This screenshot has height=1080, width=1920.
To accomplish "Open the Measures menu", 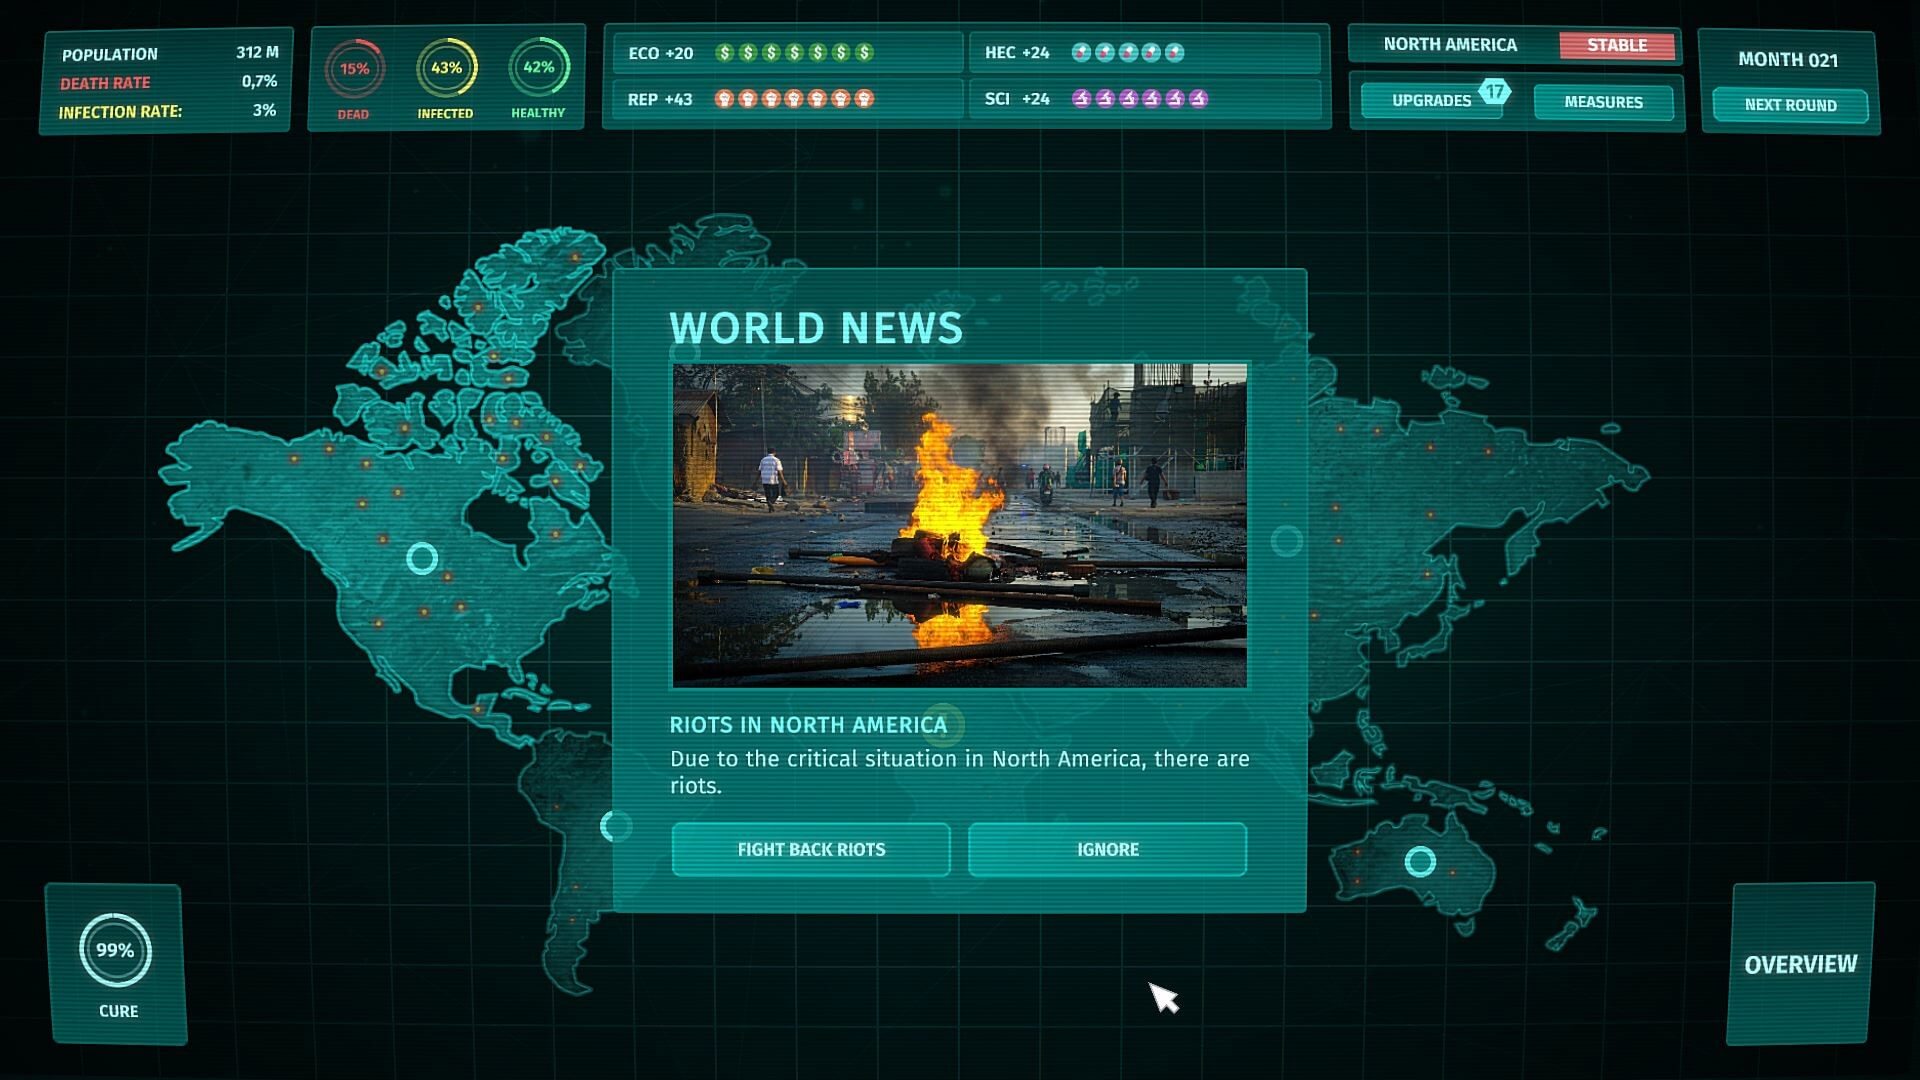I will pos(1603,102).
